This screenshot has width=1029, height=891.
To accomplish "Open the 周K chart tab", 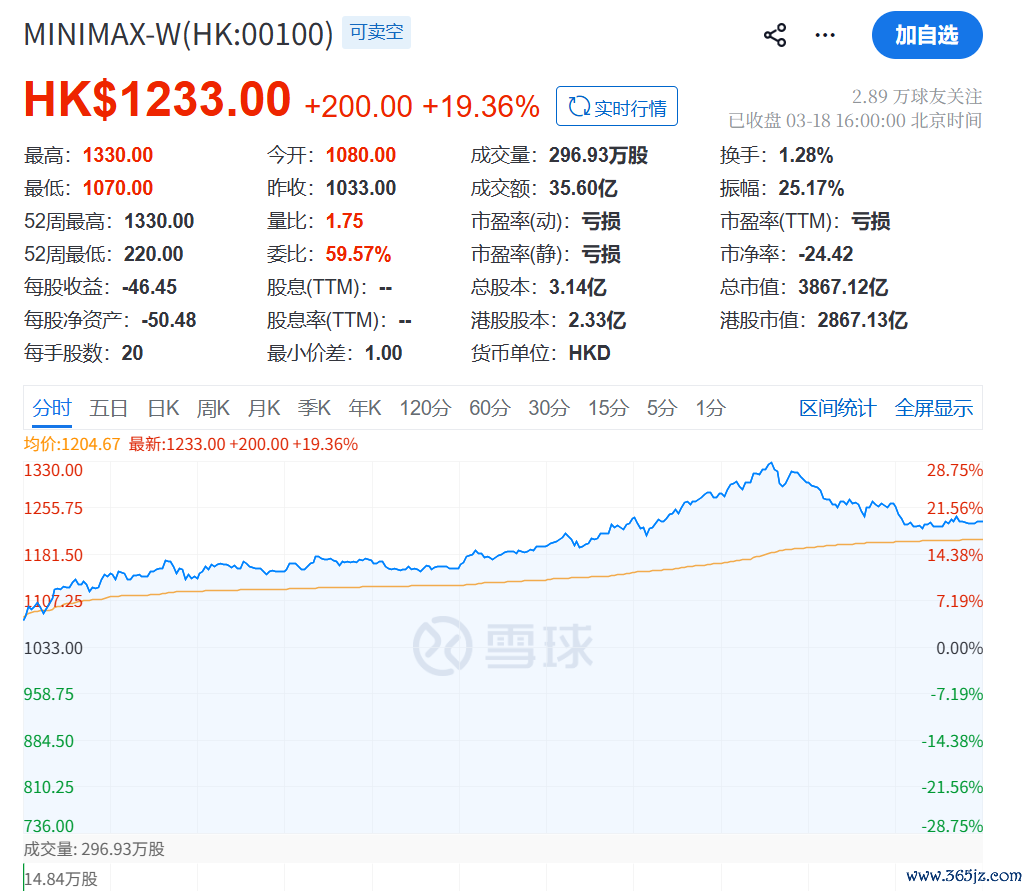I will point(213,408).
